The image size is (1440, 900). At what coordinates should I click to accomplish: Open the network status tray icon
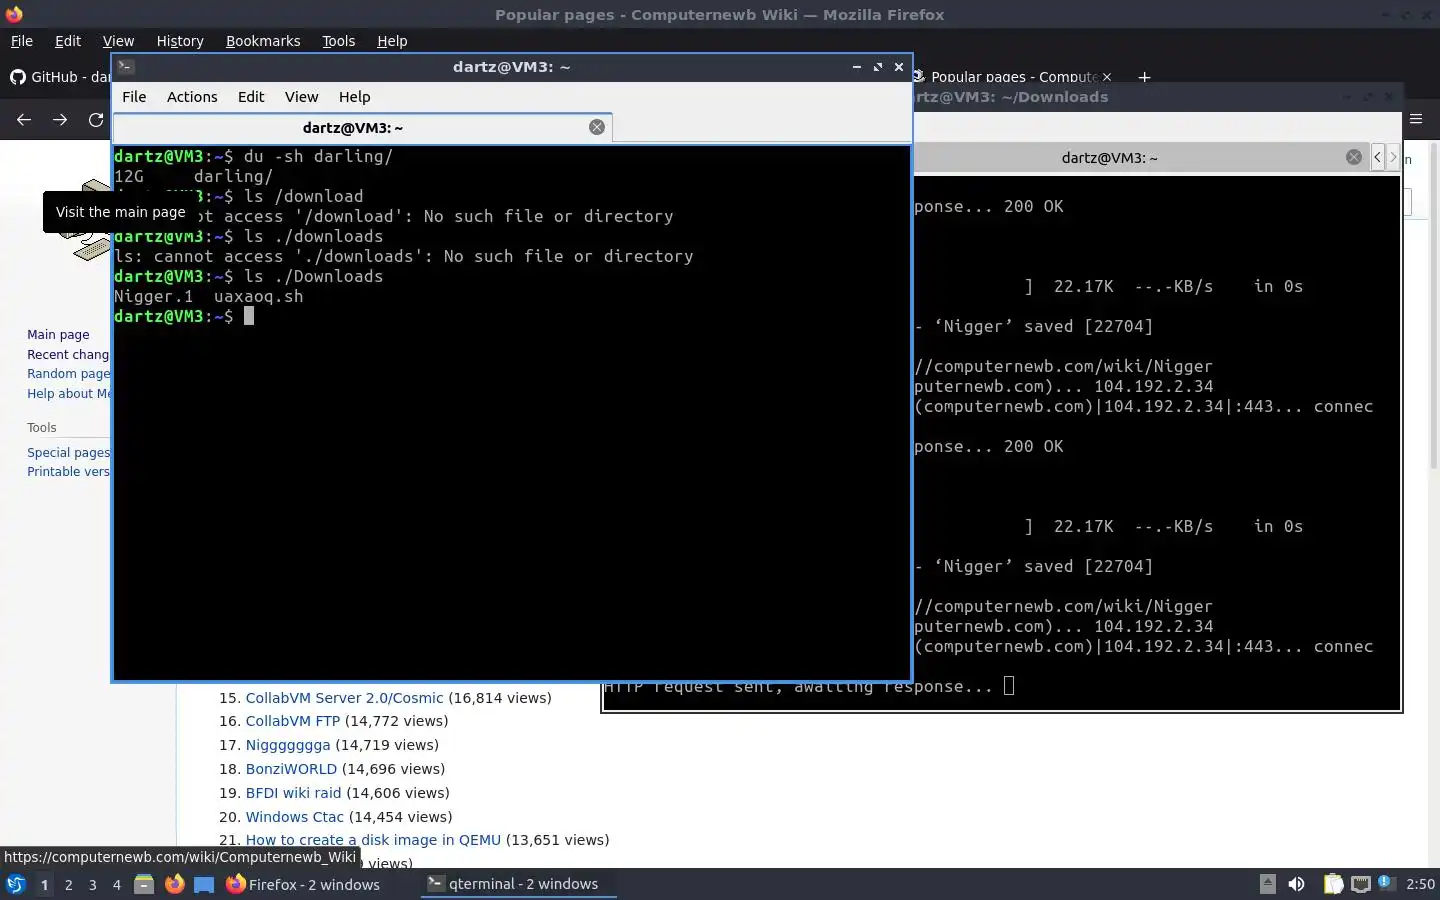point(1360,884)
